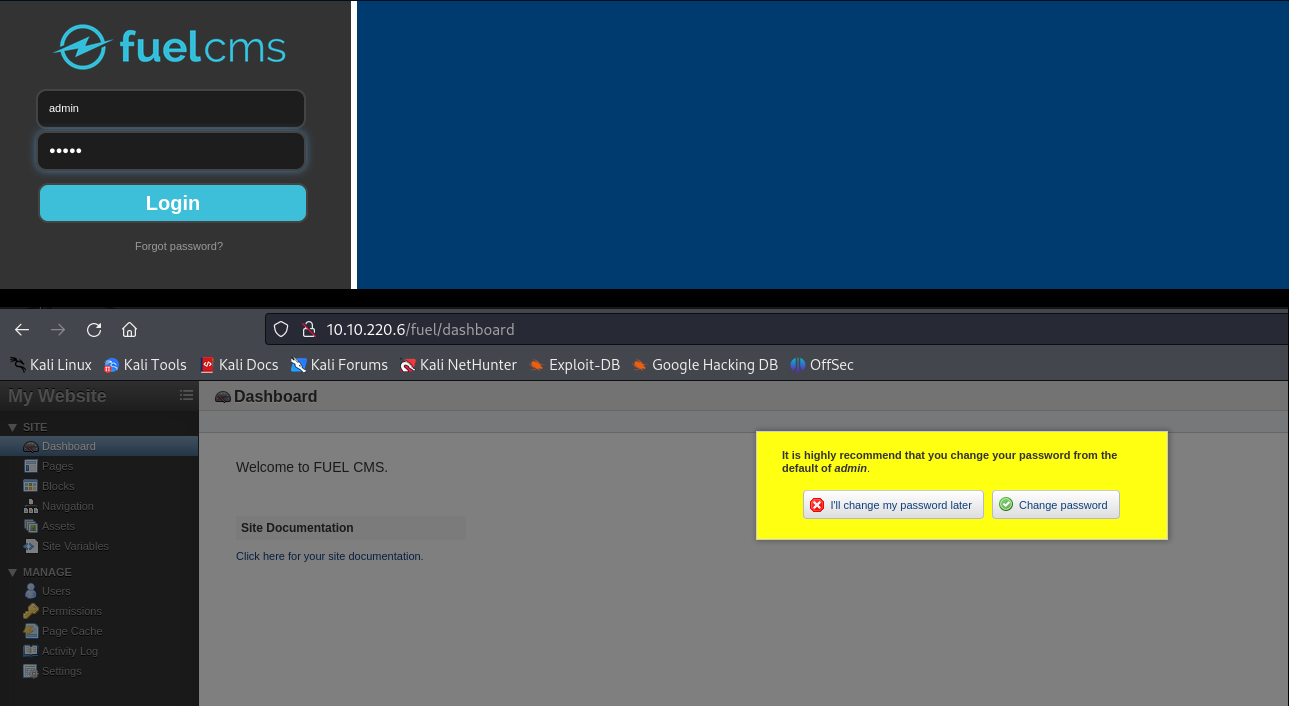Screen dimensions: 1289x706
Task: Click the browser reload icon
Action: click(94, 330)
